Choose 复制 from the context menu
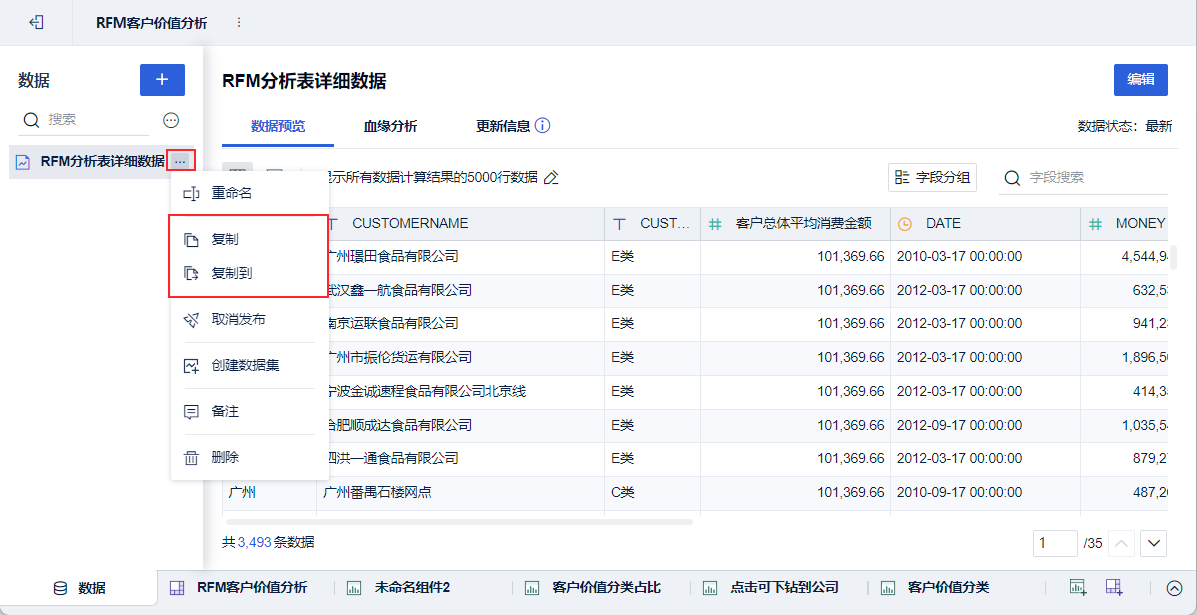This screenshot has width=1197, height=615. [250, 240]
